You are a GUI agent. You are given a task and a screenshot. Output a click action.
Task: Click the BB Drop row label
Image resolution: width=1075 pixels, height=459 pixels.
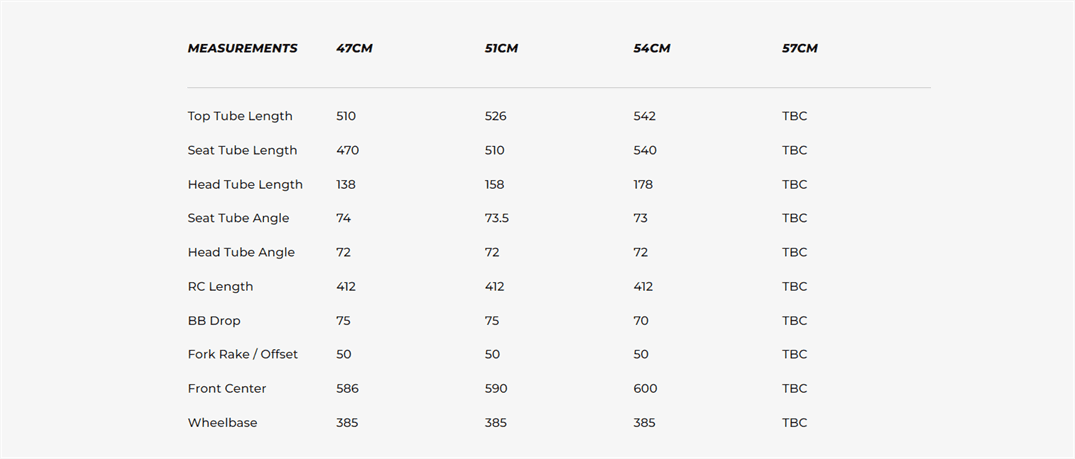(x=214, y=321)
